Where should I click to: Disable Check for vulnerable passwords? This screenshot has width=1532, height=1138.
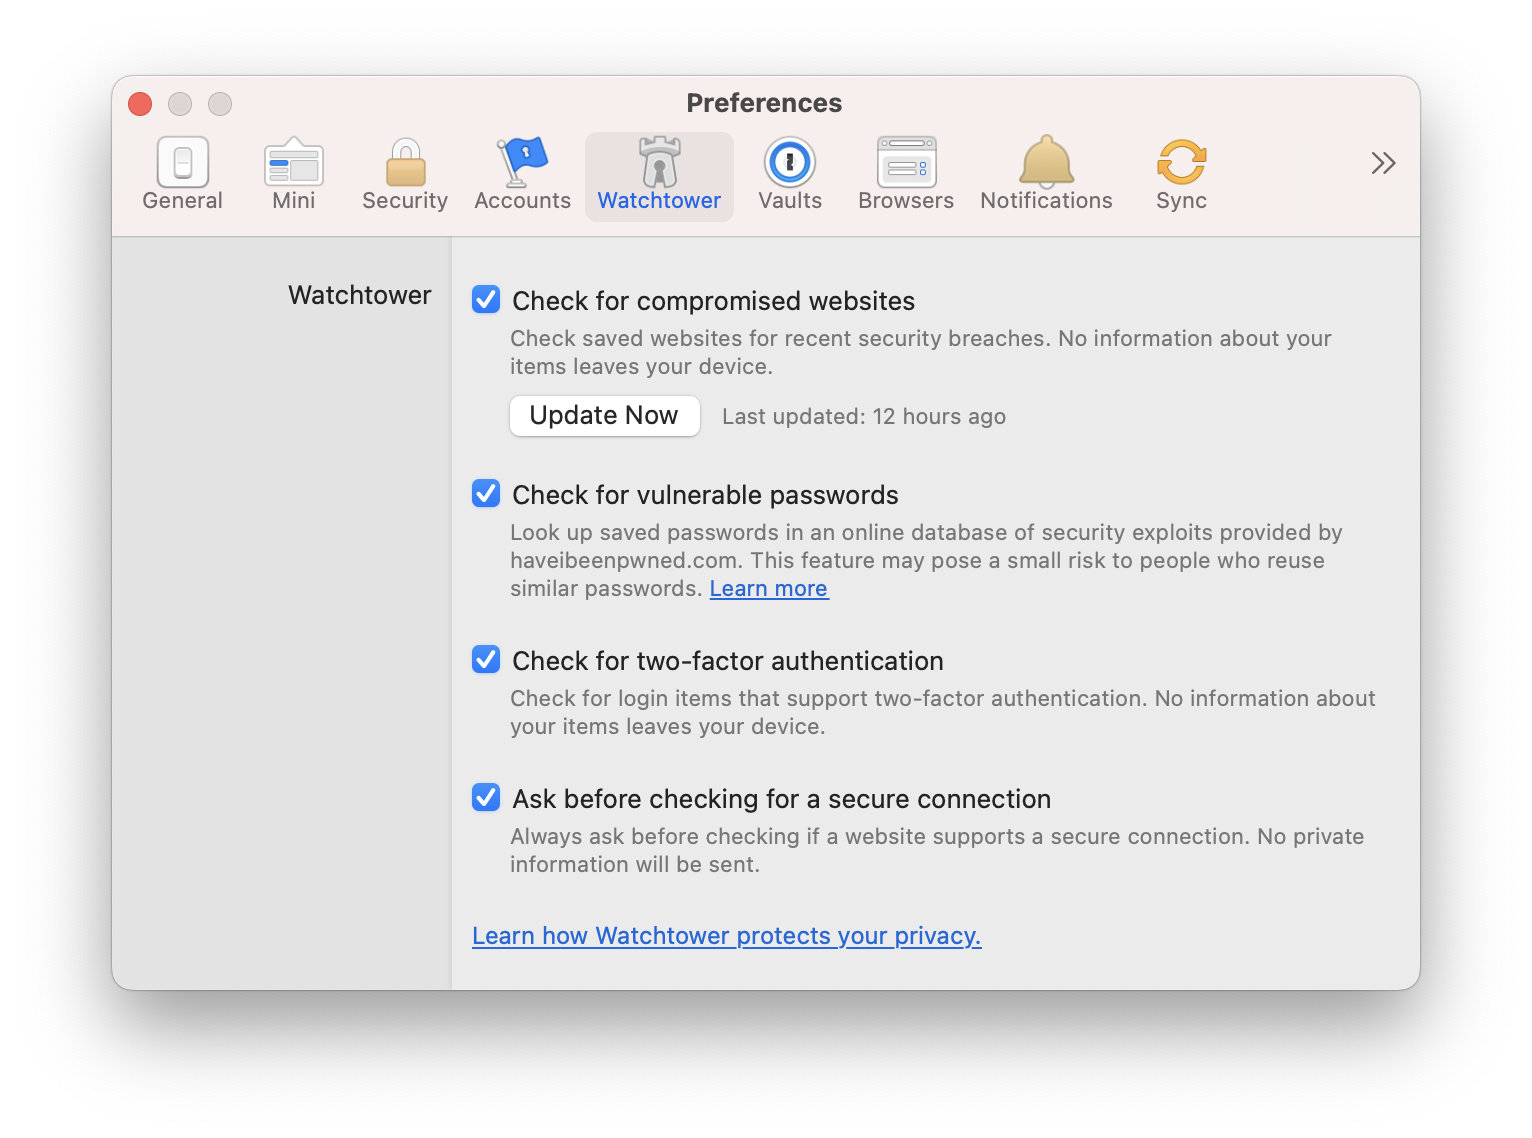[486, 493]
